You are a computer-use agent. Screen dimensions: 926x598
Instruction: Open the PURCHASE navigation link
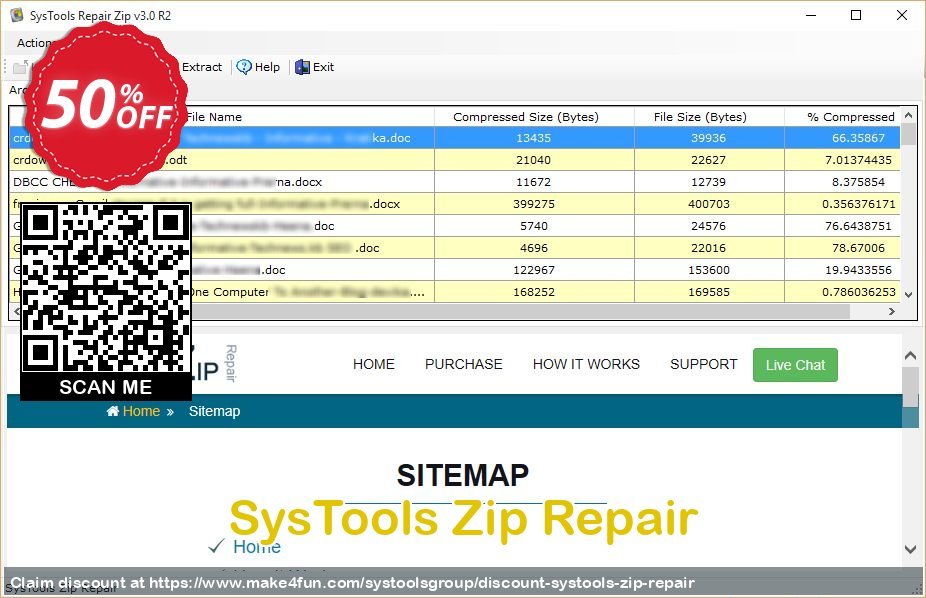[x=464, y=364]
